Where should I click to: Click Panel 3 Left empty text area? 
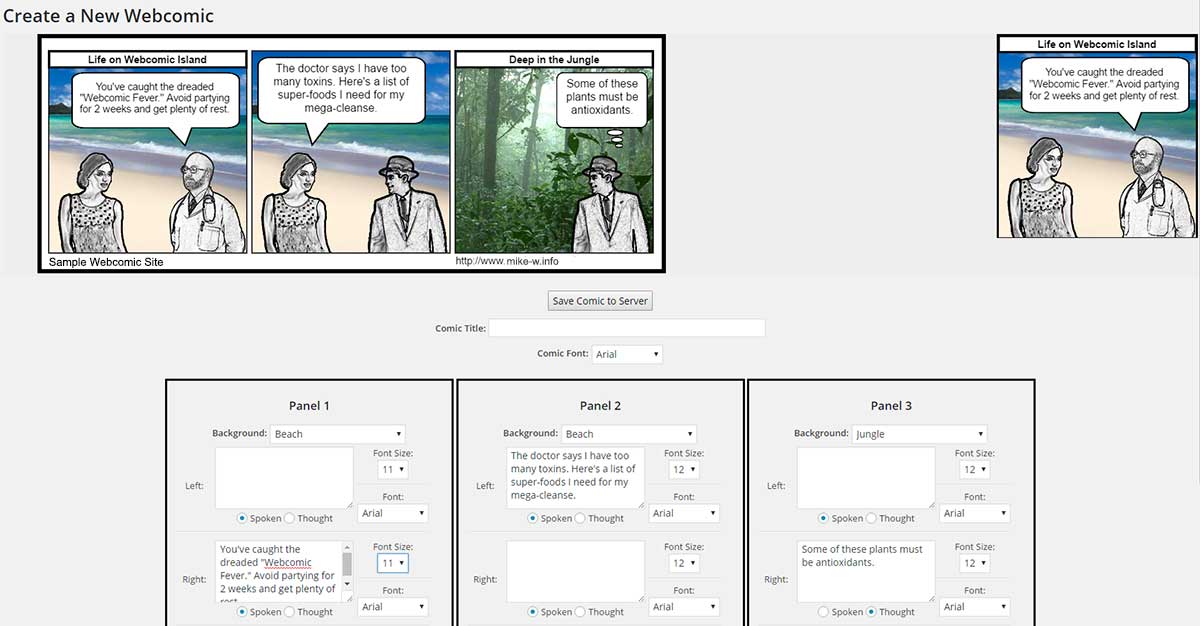coord(866,478)
